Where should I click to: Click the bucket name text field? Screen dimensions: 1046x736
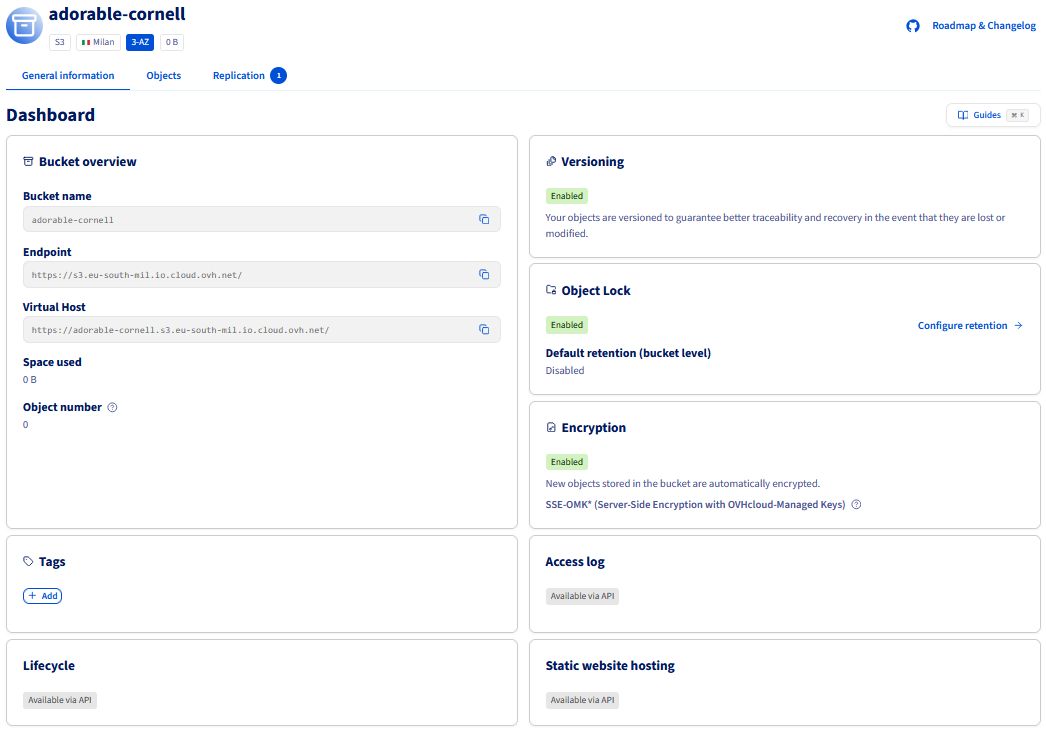coord(250,219)
